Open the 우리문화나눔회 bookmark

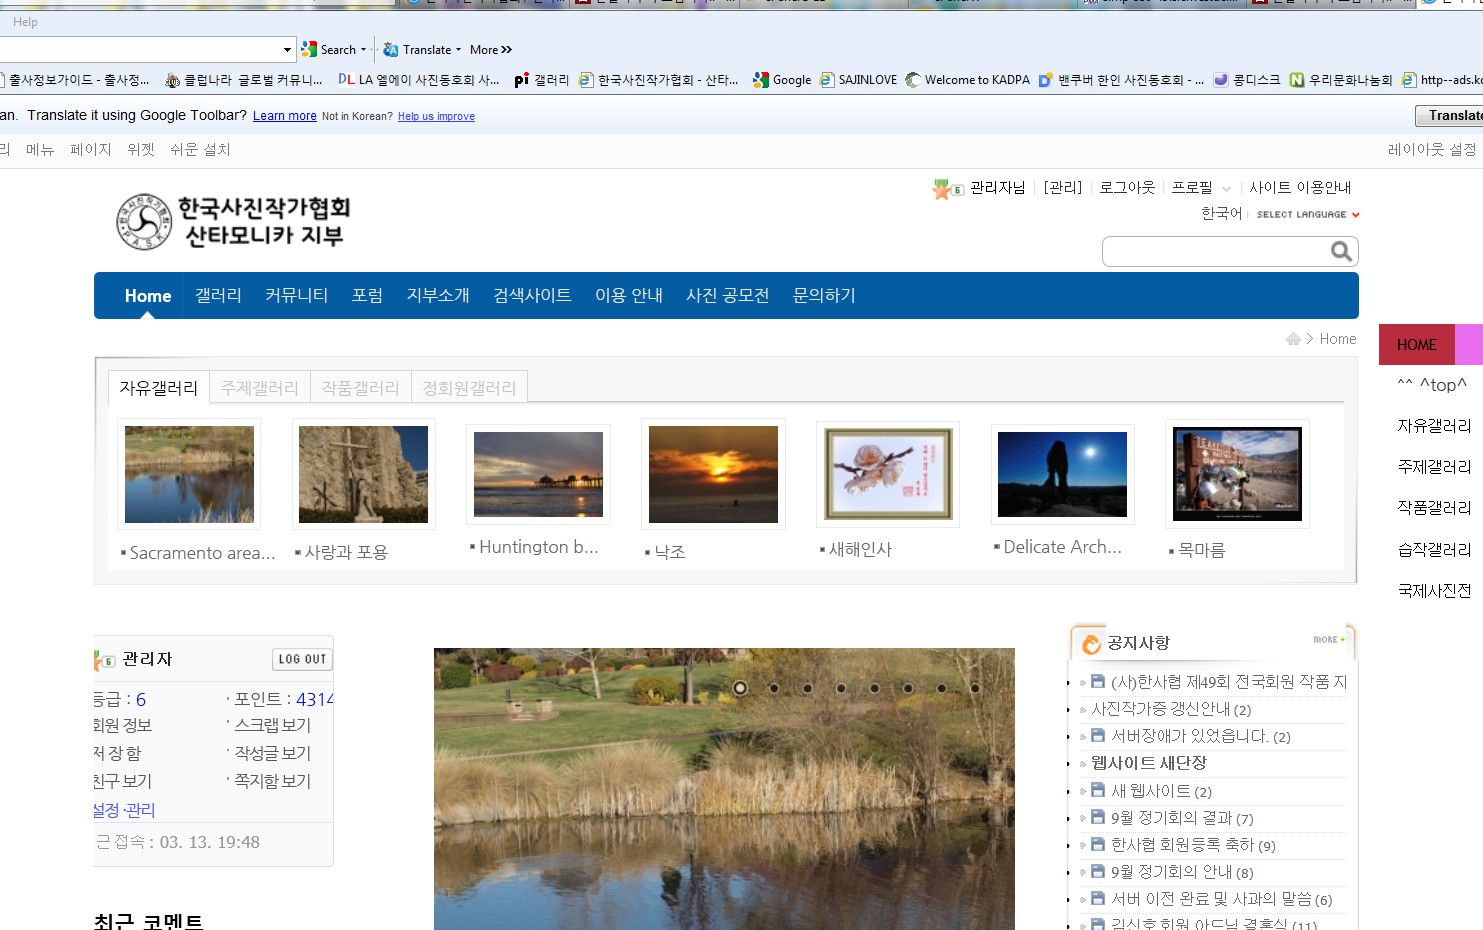coord(1340,80)
